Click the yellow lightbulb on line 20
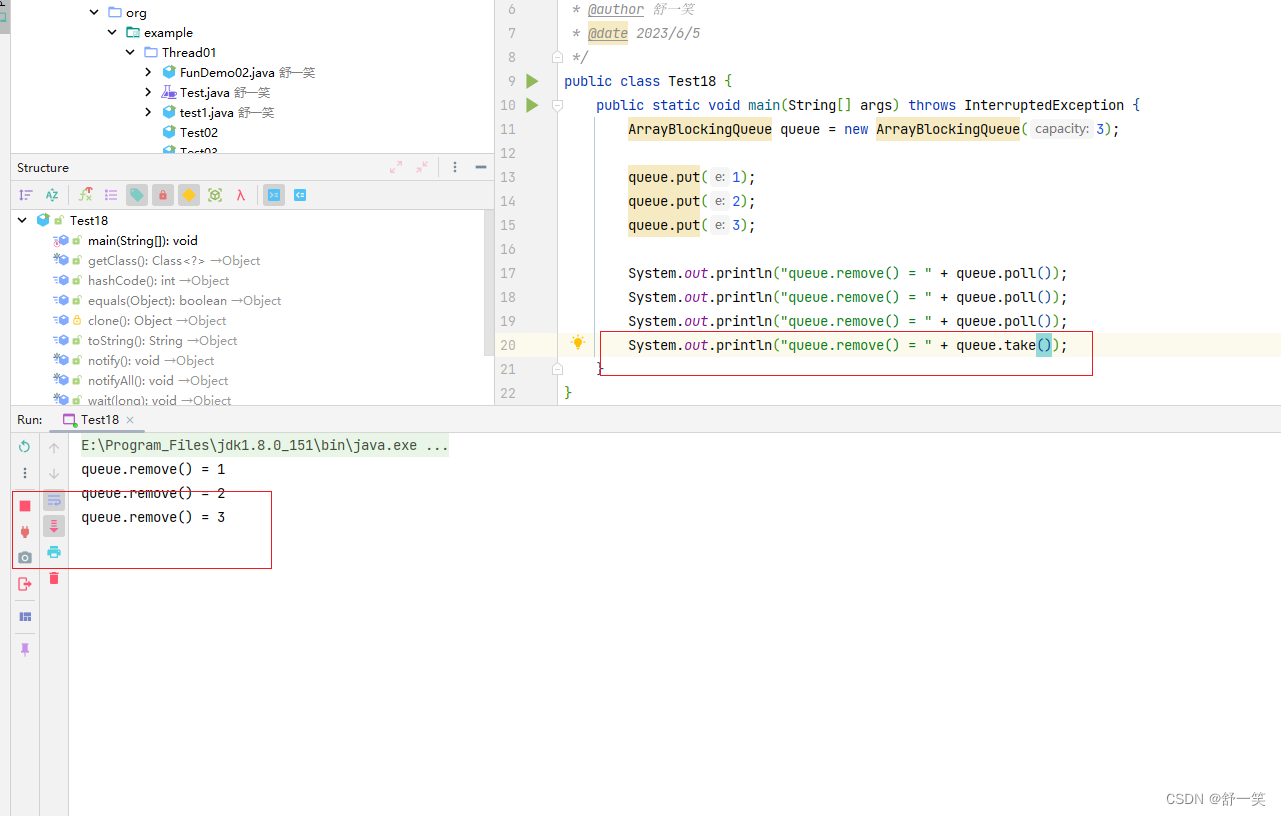The width and height of the screenshot is (1281, 816). 577,343
